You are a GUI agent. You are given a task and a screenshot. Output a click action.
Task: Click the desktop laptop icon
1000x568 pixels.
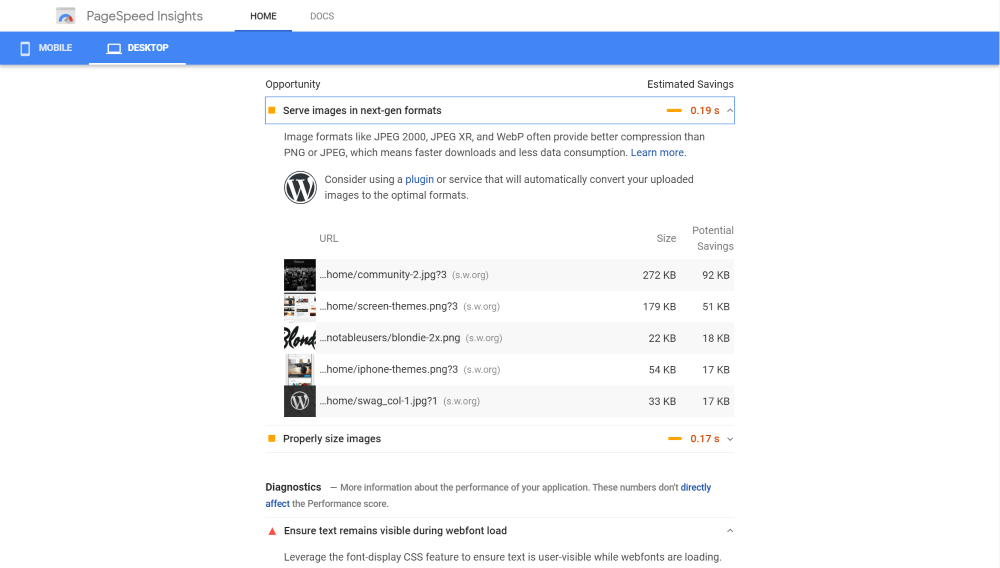(114, 48)
